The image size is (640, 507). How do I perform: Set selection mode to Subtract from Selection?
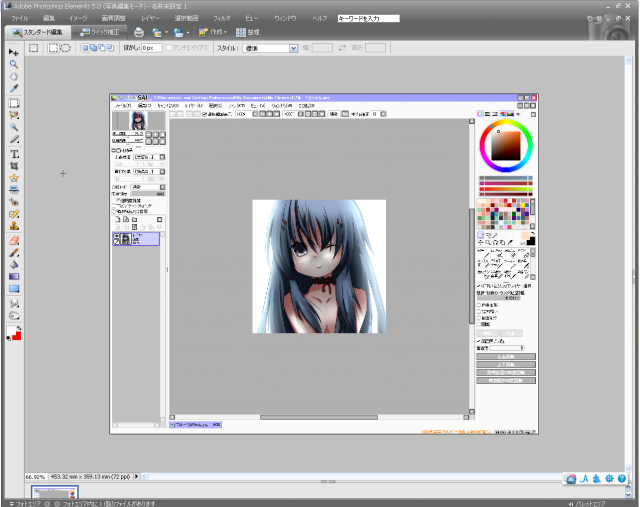(102, 48)
